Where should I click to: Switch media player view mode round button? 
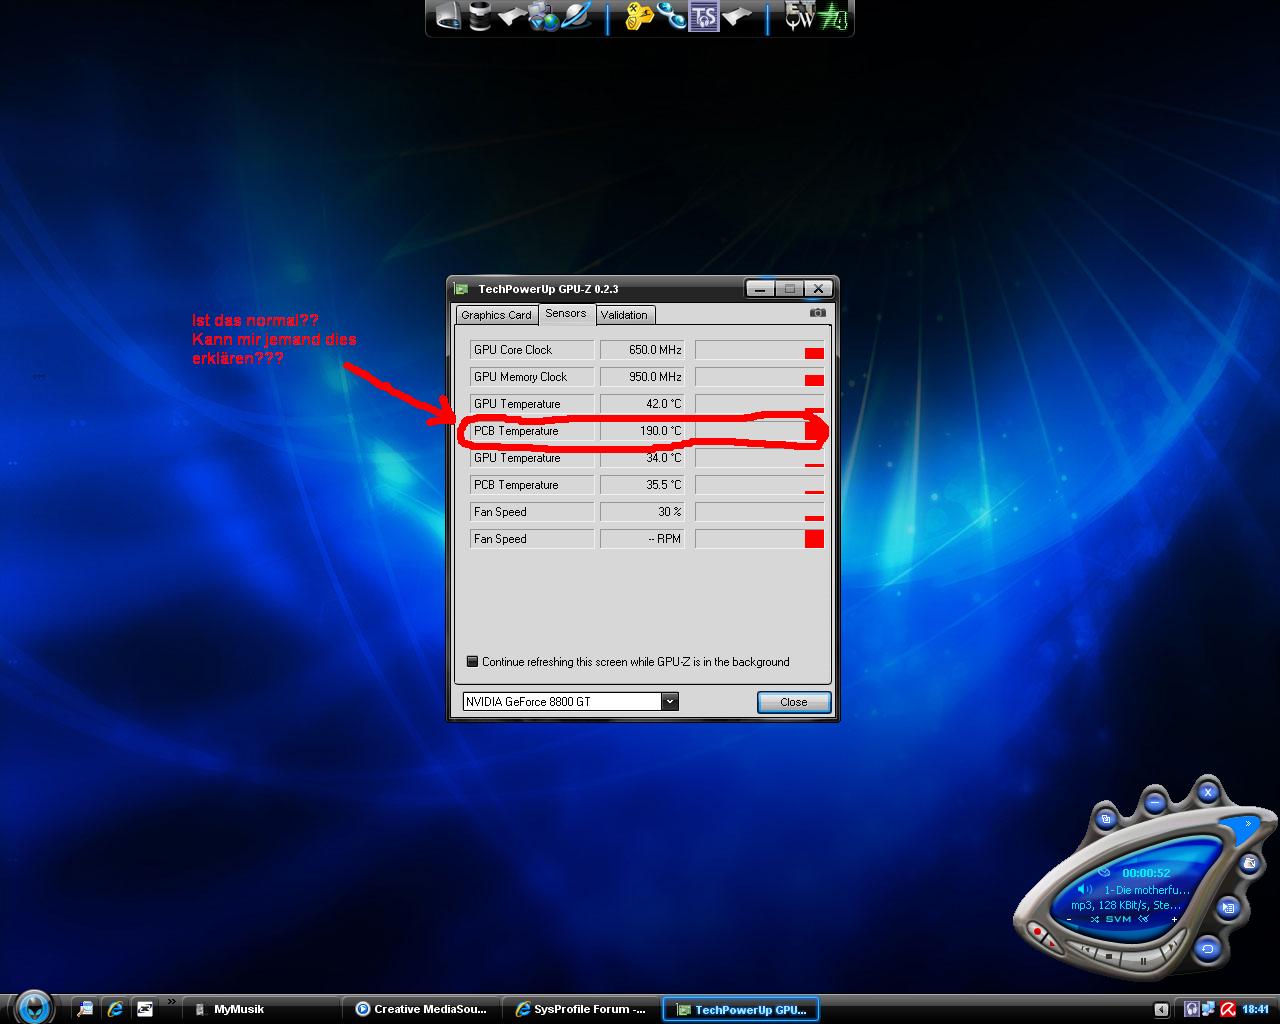point(1106,819)
